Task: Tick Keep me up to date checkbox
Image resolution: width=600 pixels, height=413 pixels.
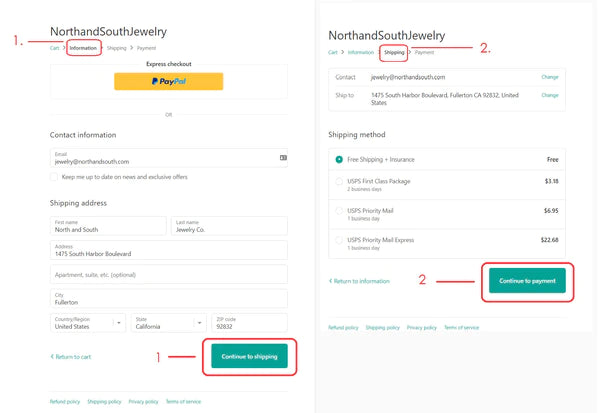Action: point(54,177)
